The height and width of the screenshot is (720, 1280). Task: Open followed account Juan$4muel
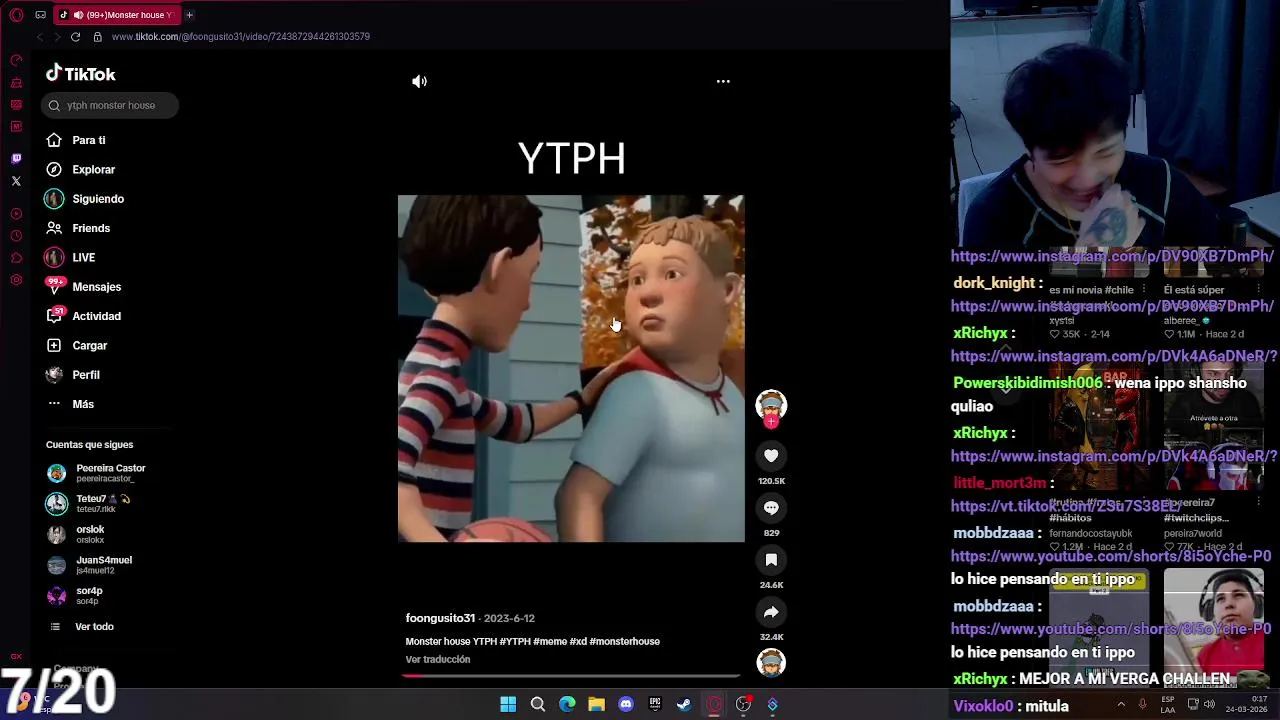89,565
